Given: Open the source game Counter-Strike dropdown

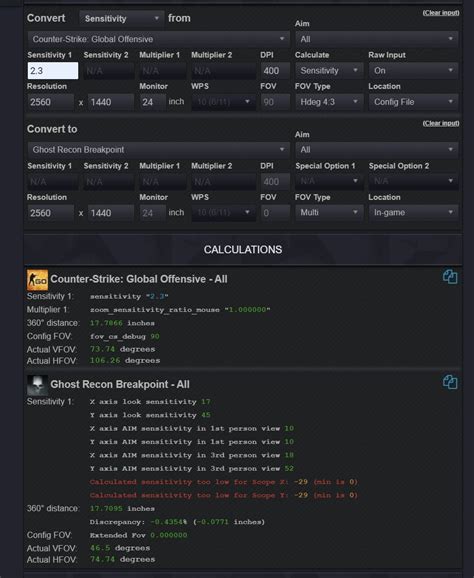Looking at the screenshot, I should point(158,39).
